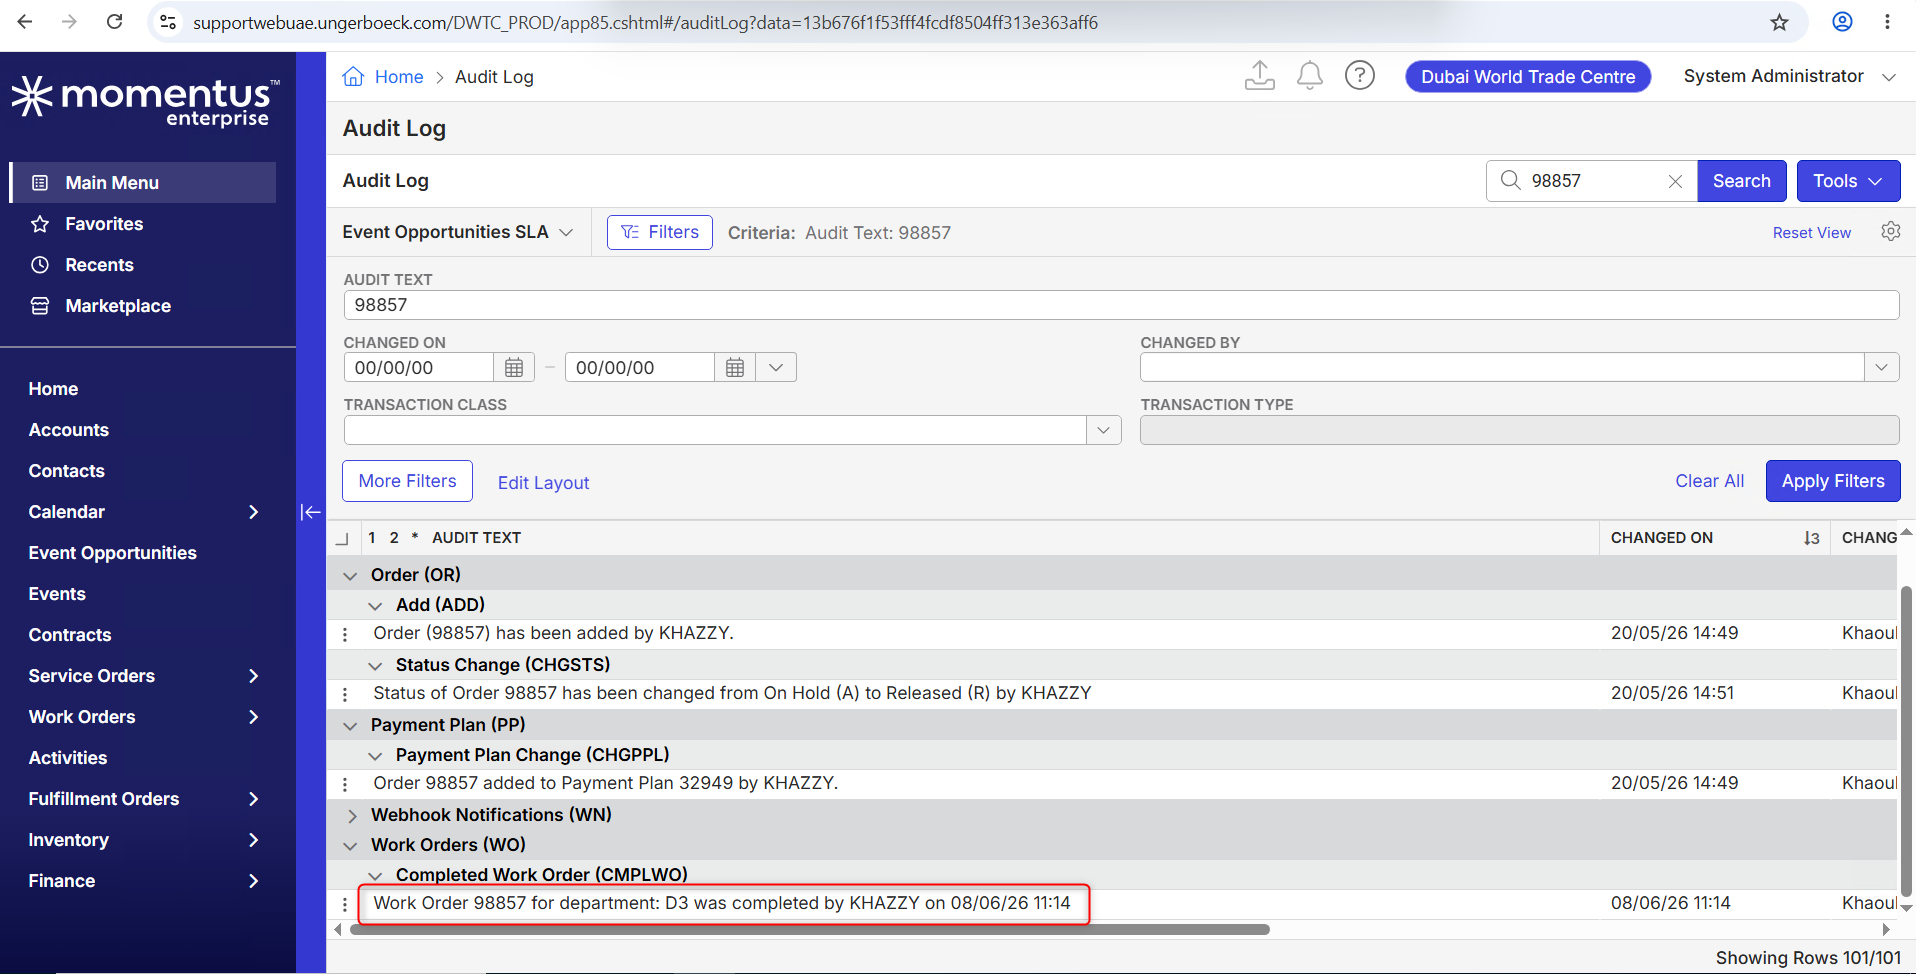The image size is (1916, 974).
Task: Click the browser forward arrow
Action: pyautogui.click(x=69, y=22)
